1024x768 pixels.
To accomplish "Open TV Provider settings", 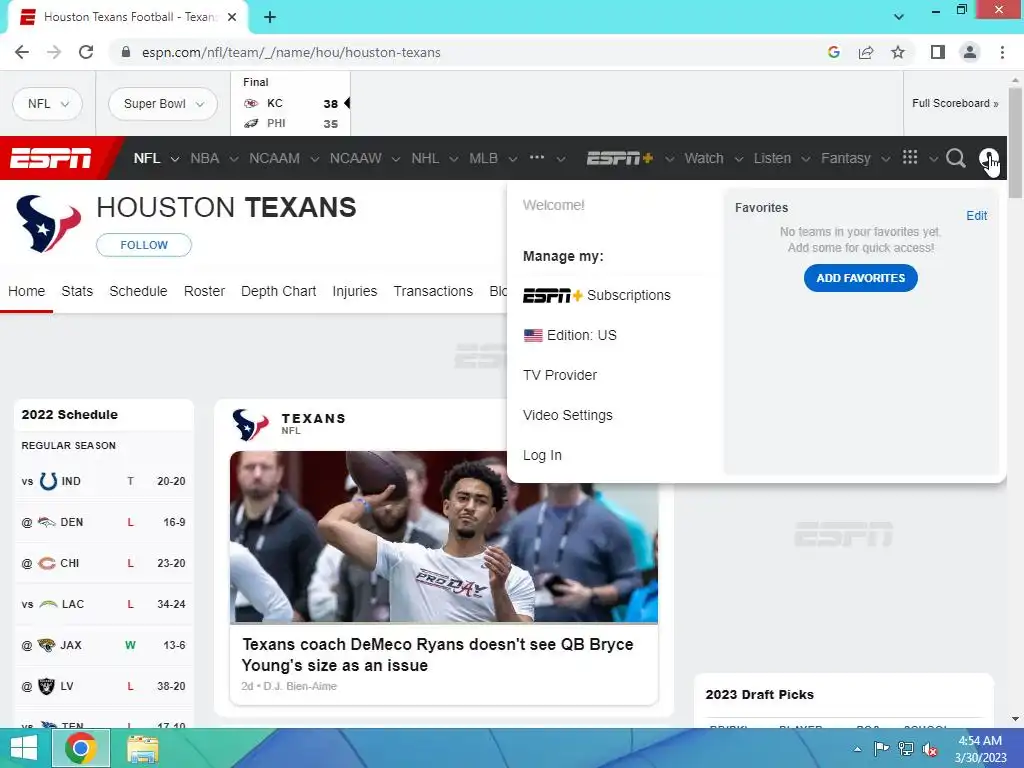I will pos(560,376).
